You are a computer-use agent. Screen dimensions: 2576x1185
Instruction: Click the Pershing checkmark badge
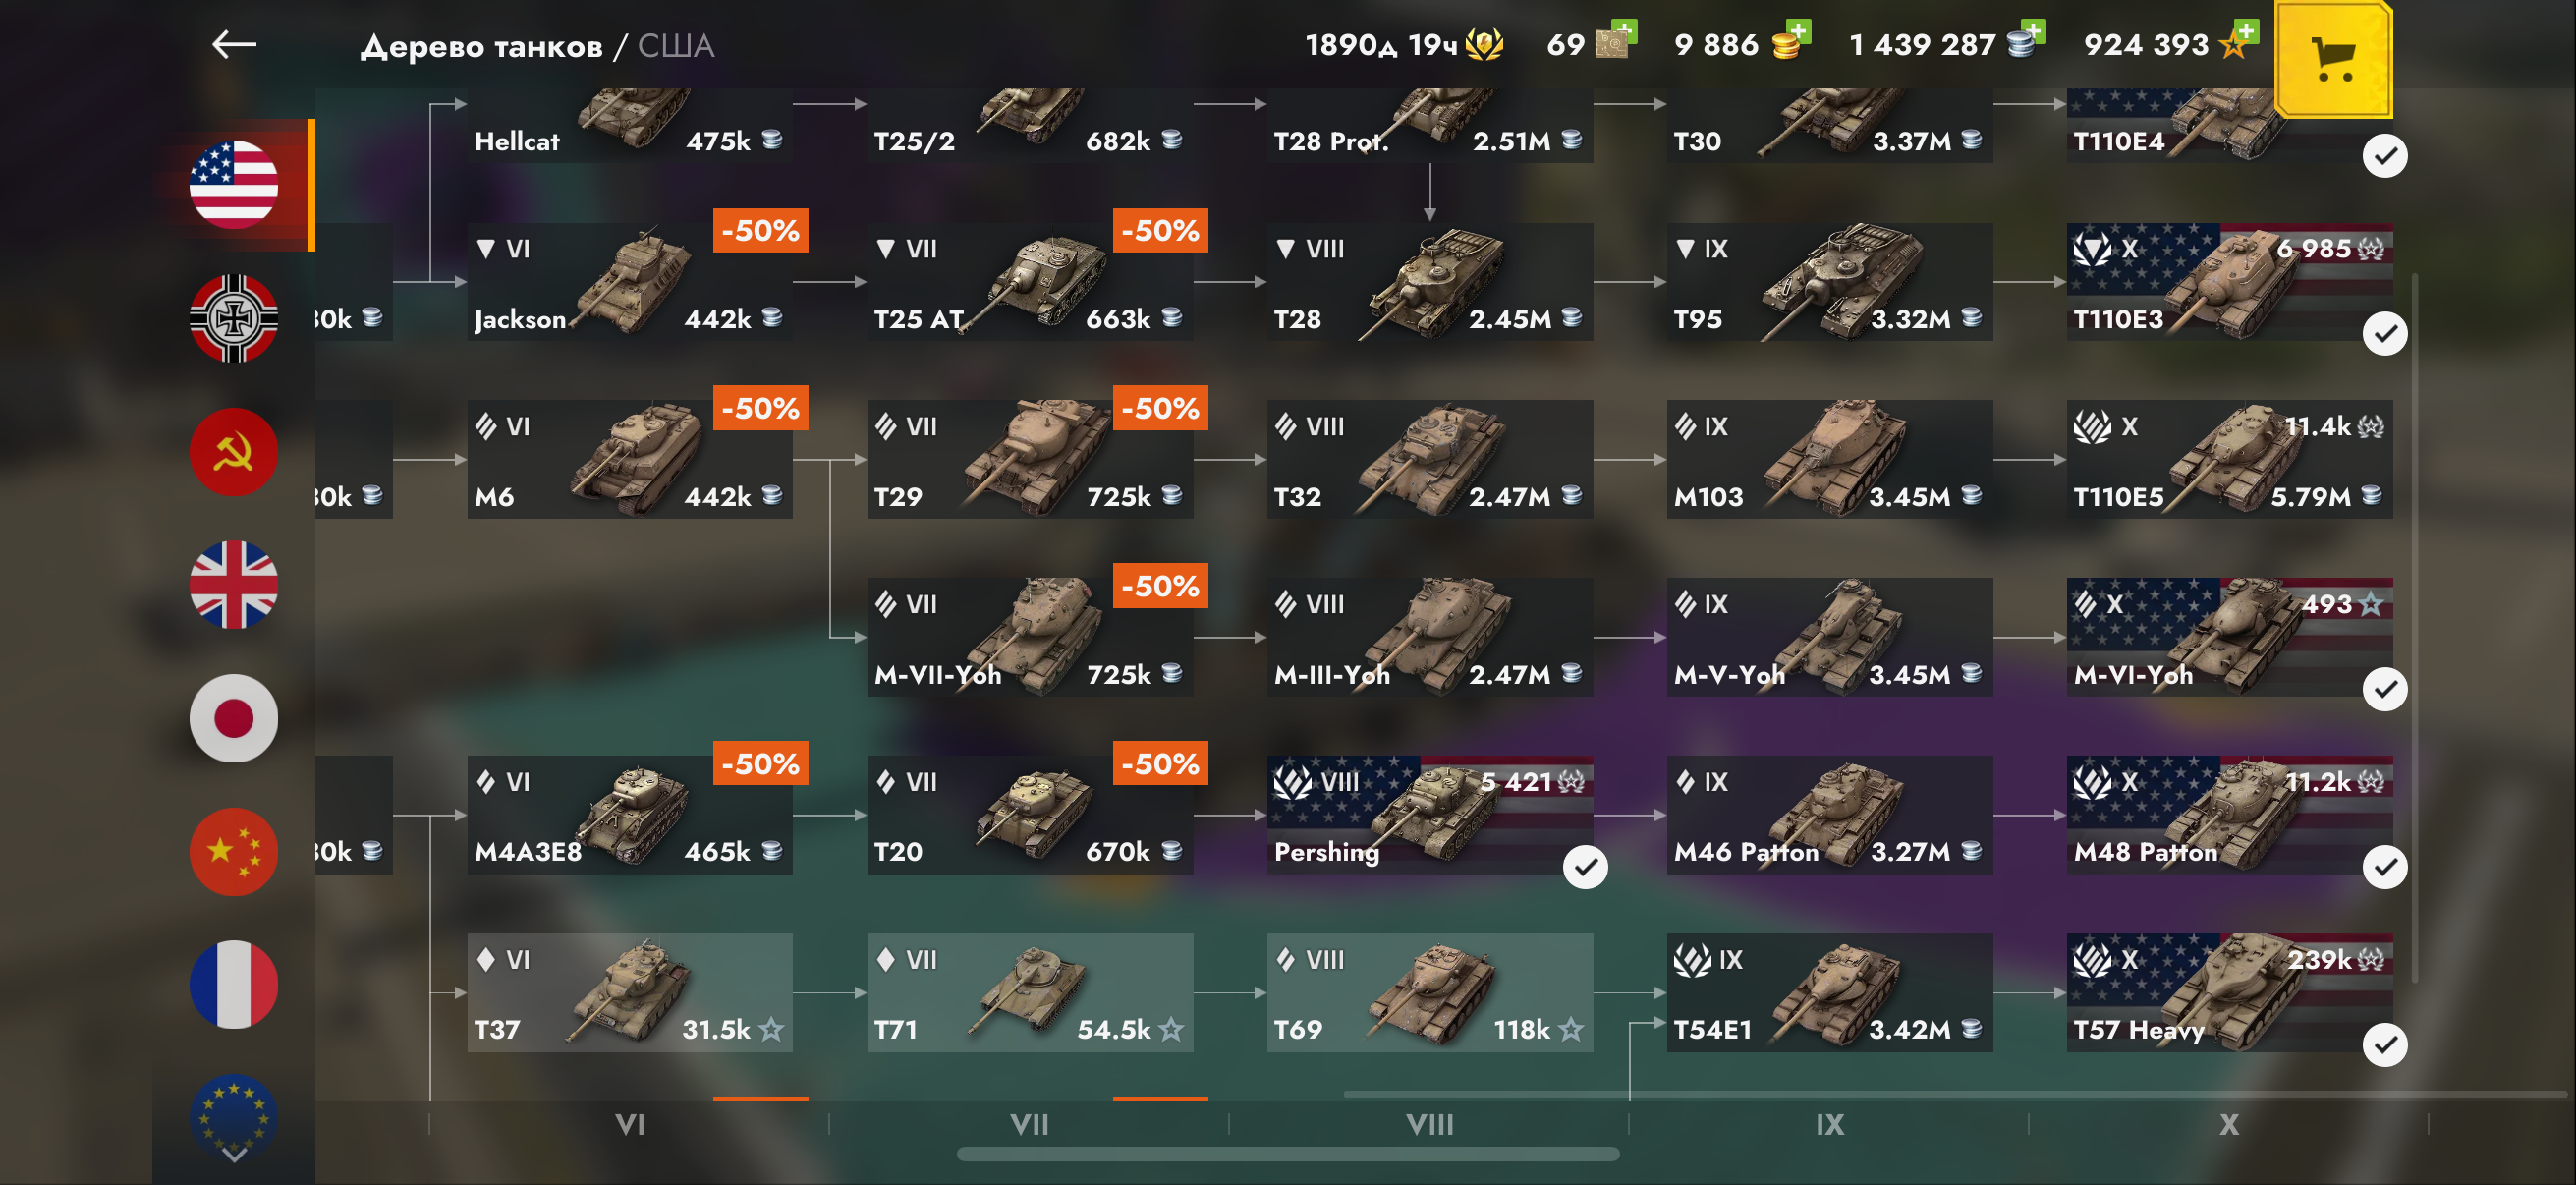(x=1585, y=867)
